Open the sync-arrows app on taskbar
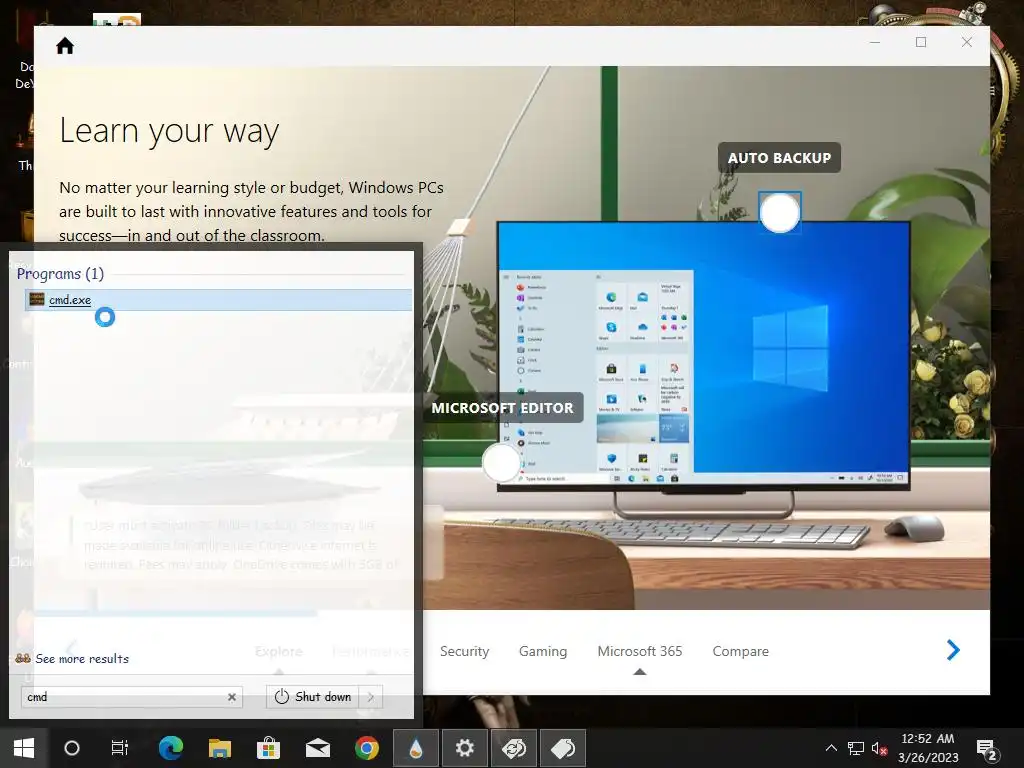The width and height of the screenshot is (1024, 768). (513, 748)
